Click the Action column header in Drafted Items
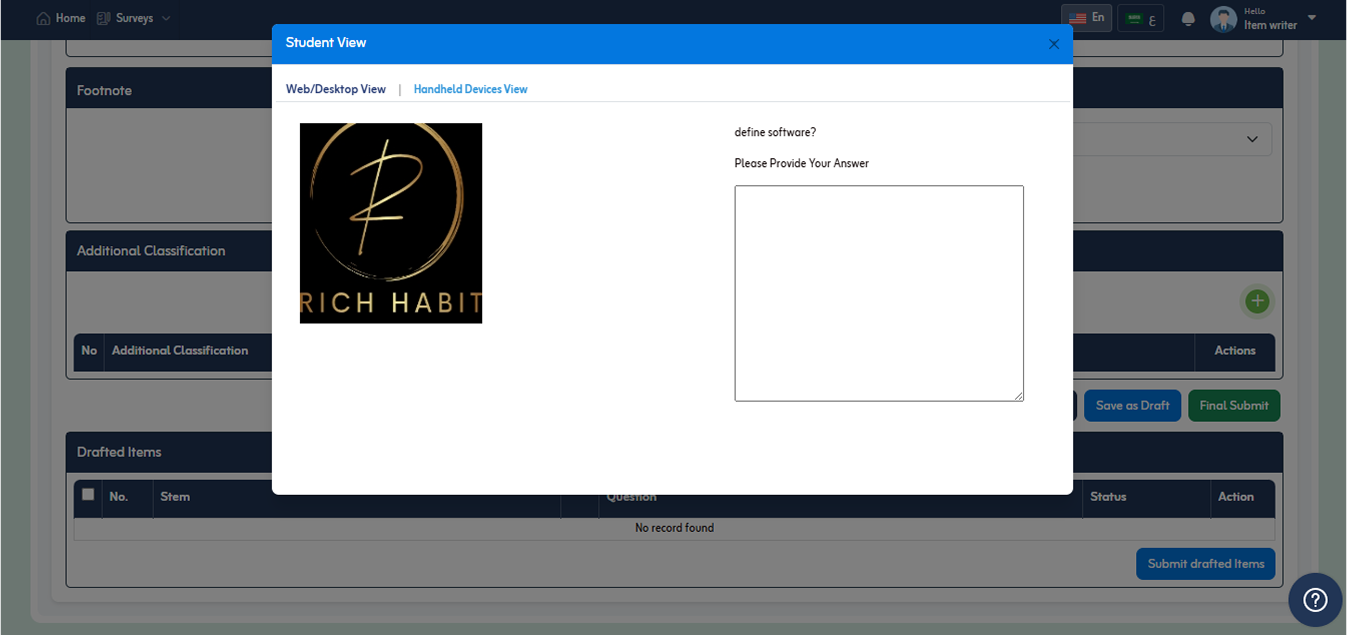This screenshot has height=635, width=1347. point(1236,497)
